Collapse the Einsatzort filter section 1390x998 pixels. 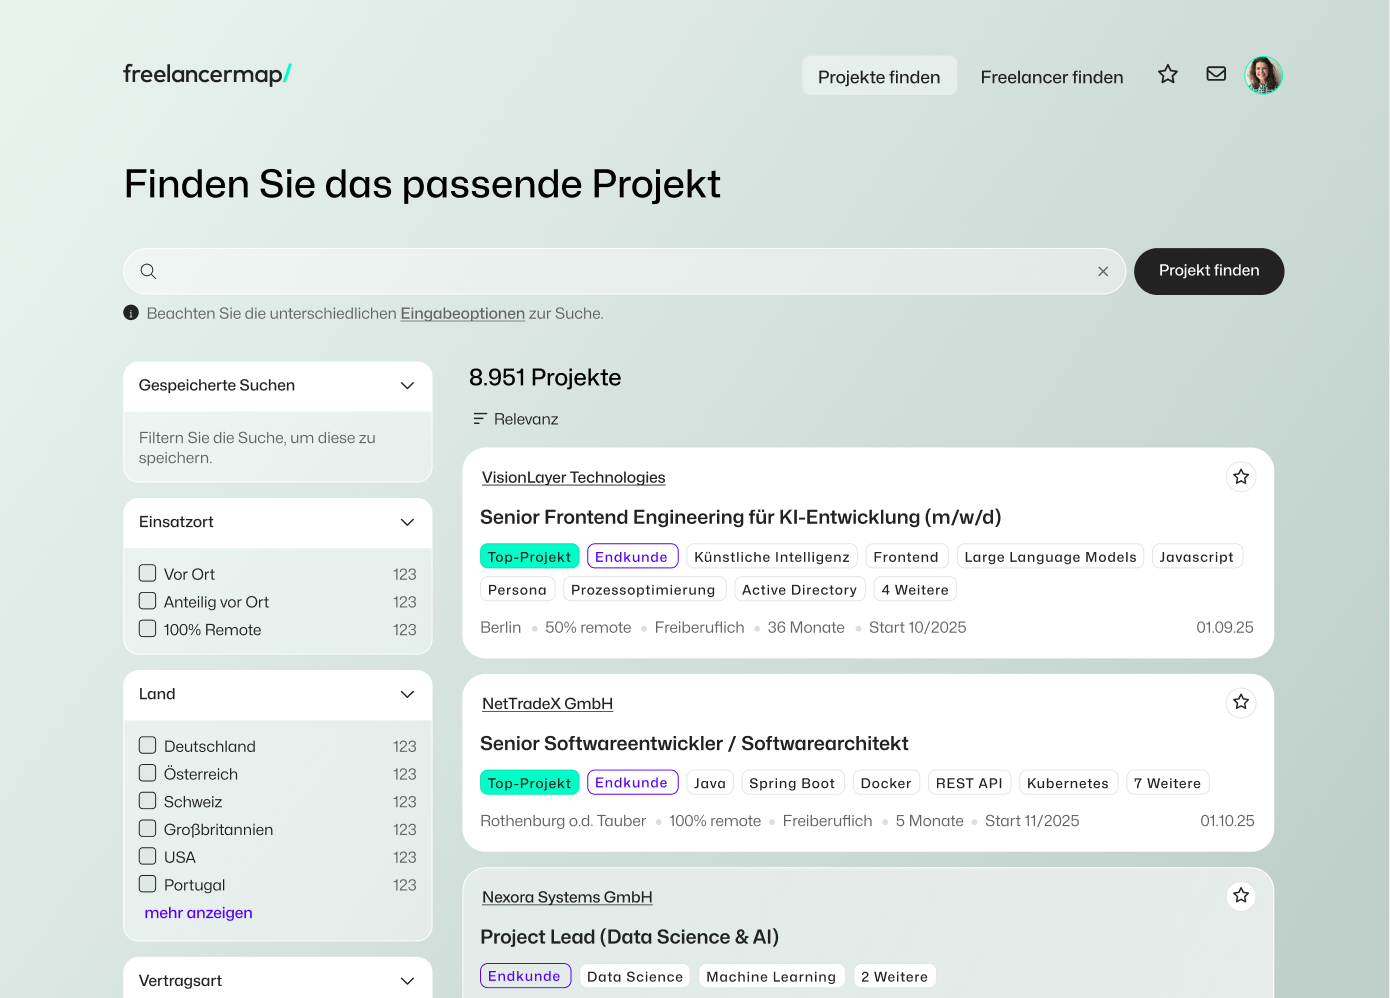(407, 523)
